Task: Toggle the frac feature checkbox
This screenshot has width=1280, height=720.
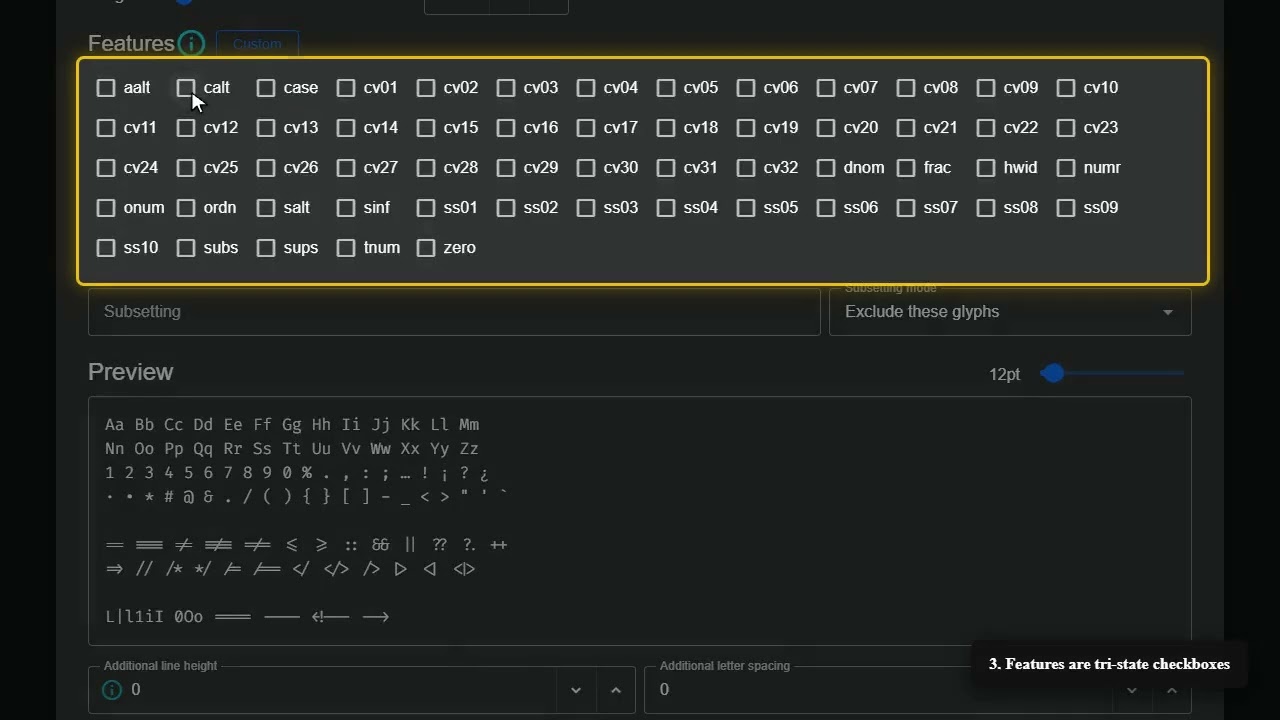Action: (x=906, y=168)
